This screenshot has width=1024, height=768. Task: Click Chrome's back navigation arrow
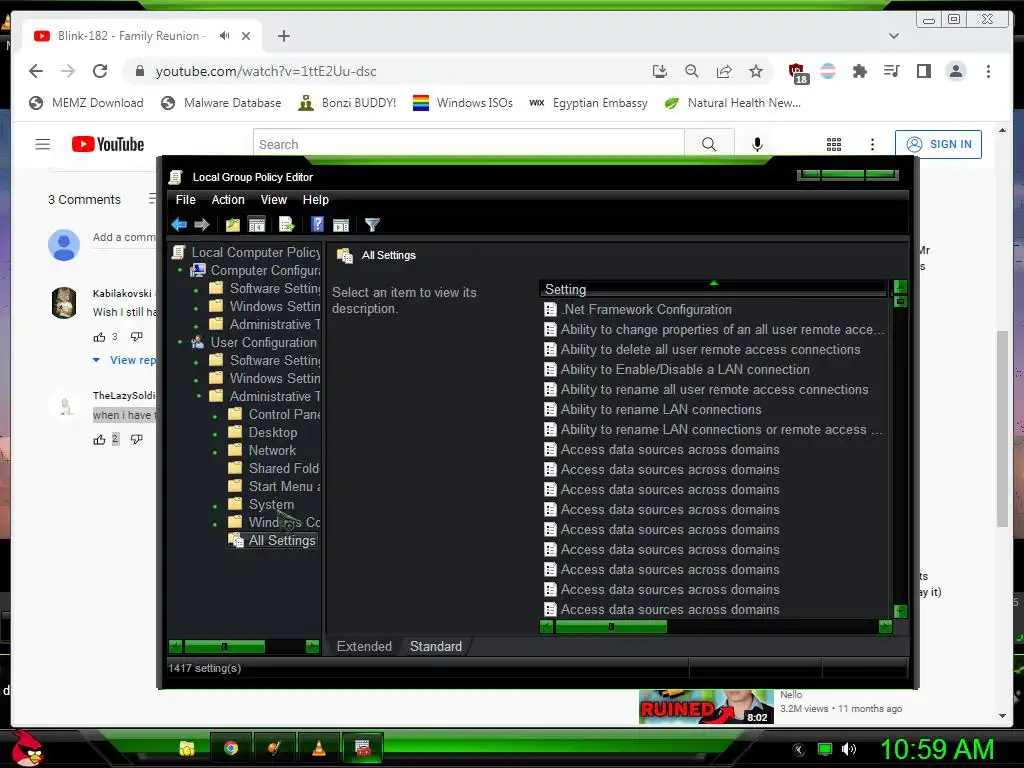click(36, 71)
